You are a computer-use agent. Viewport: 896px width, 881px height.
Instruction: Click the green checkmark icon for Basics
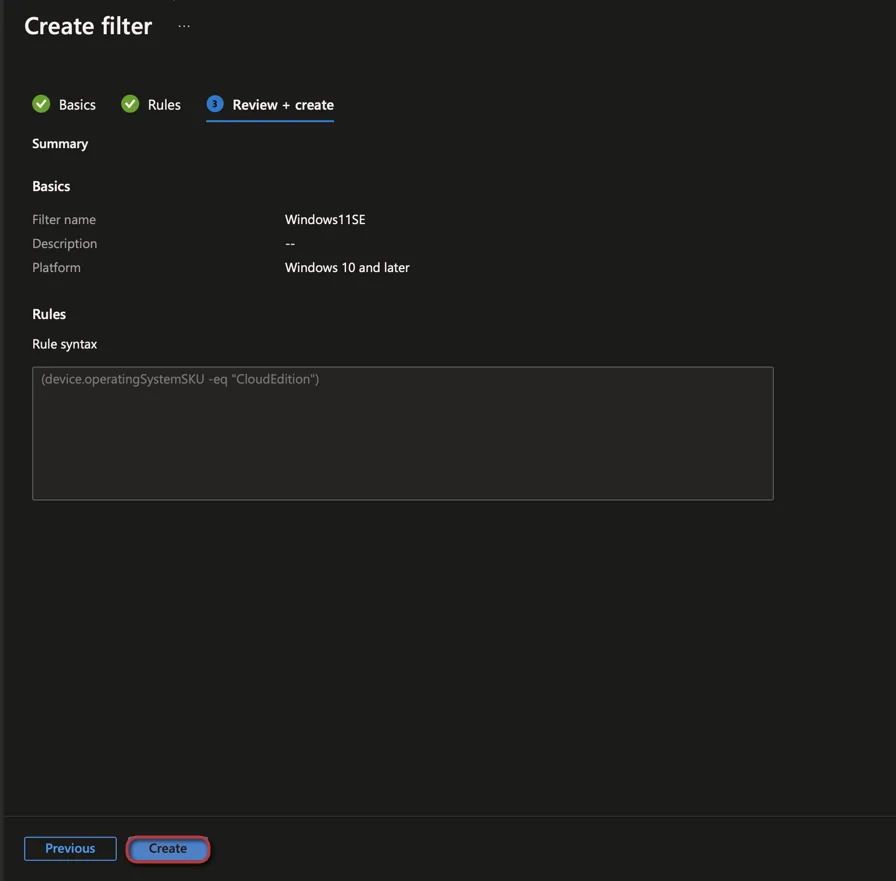[x=41, y=104]
